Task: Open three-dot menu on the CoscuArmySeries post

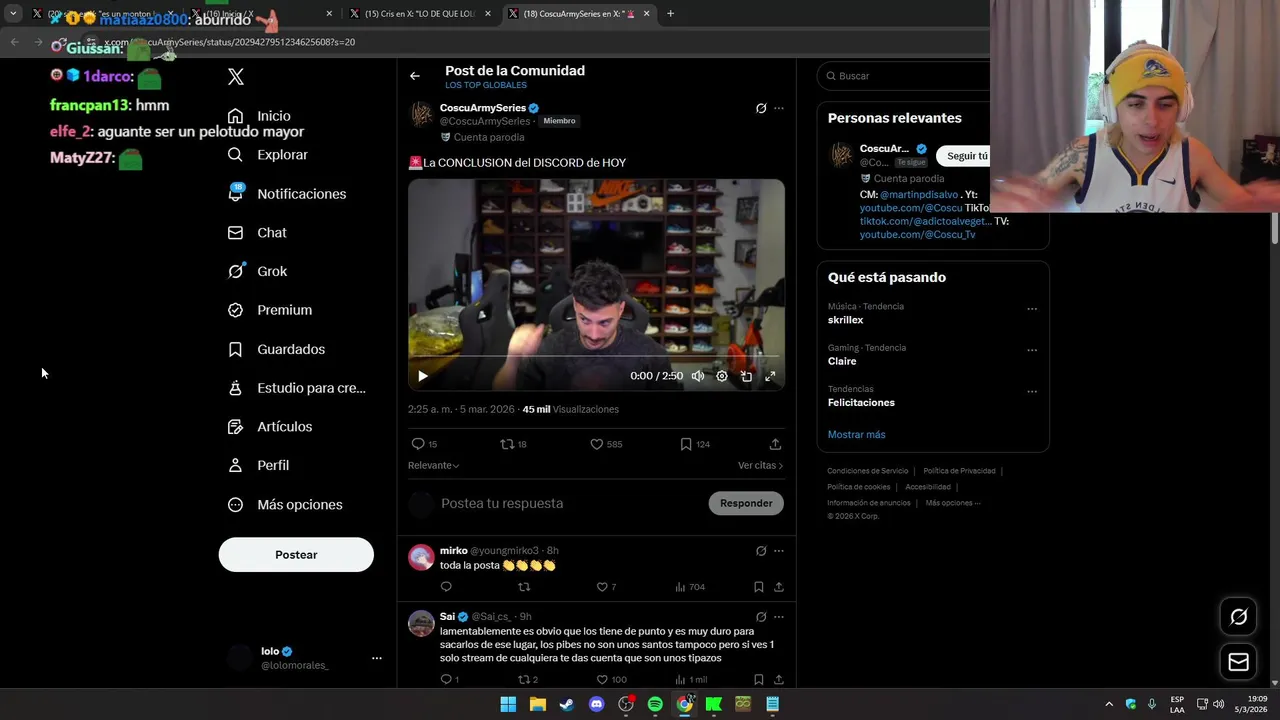Action: (x=779, y=108)
